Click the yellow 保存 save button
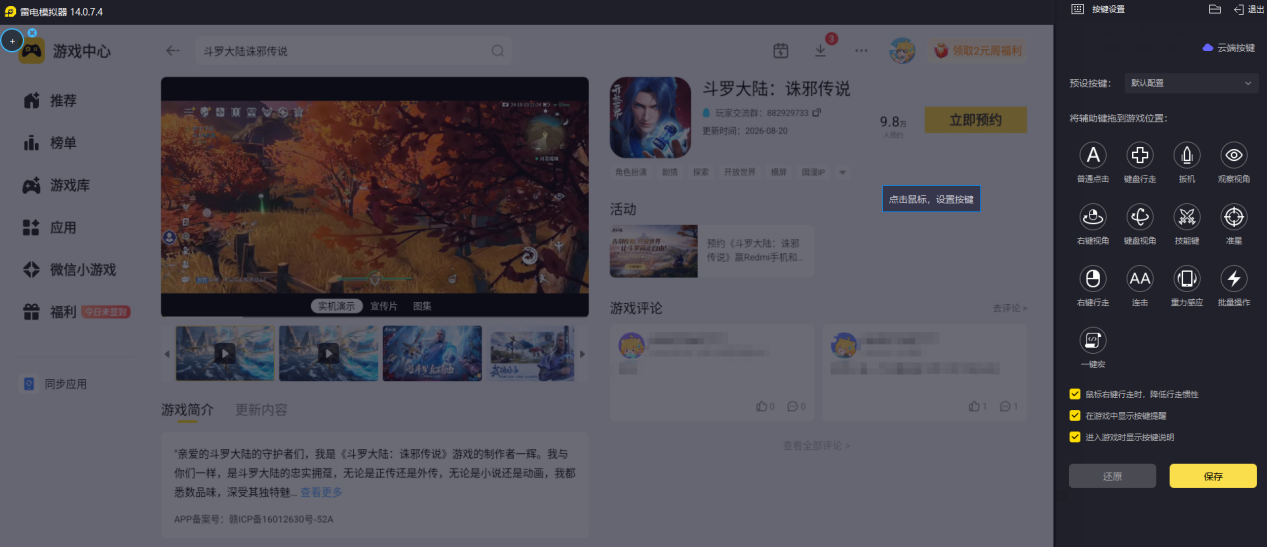Viewport: 1267px width, 547px height. 1213,476
